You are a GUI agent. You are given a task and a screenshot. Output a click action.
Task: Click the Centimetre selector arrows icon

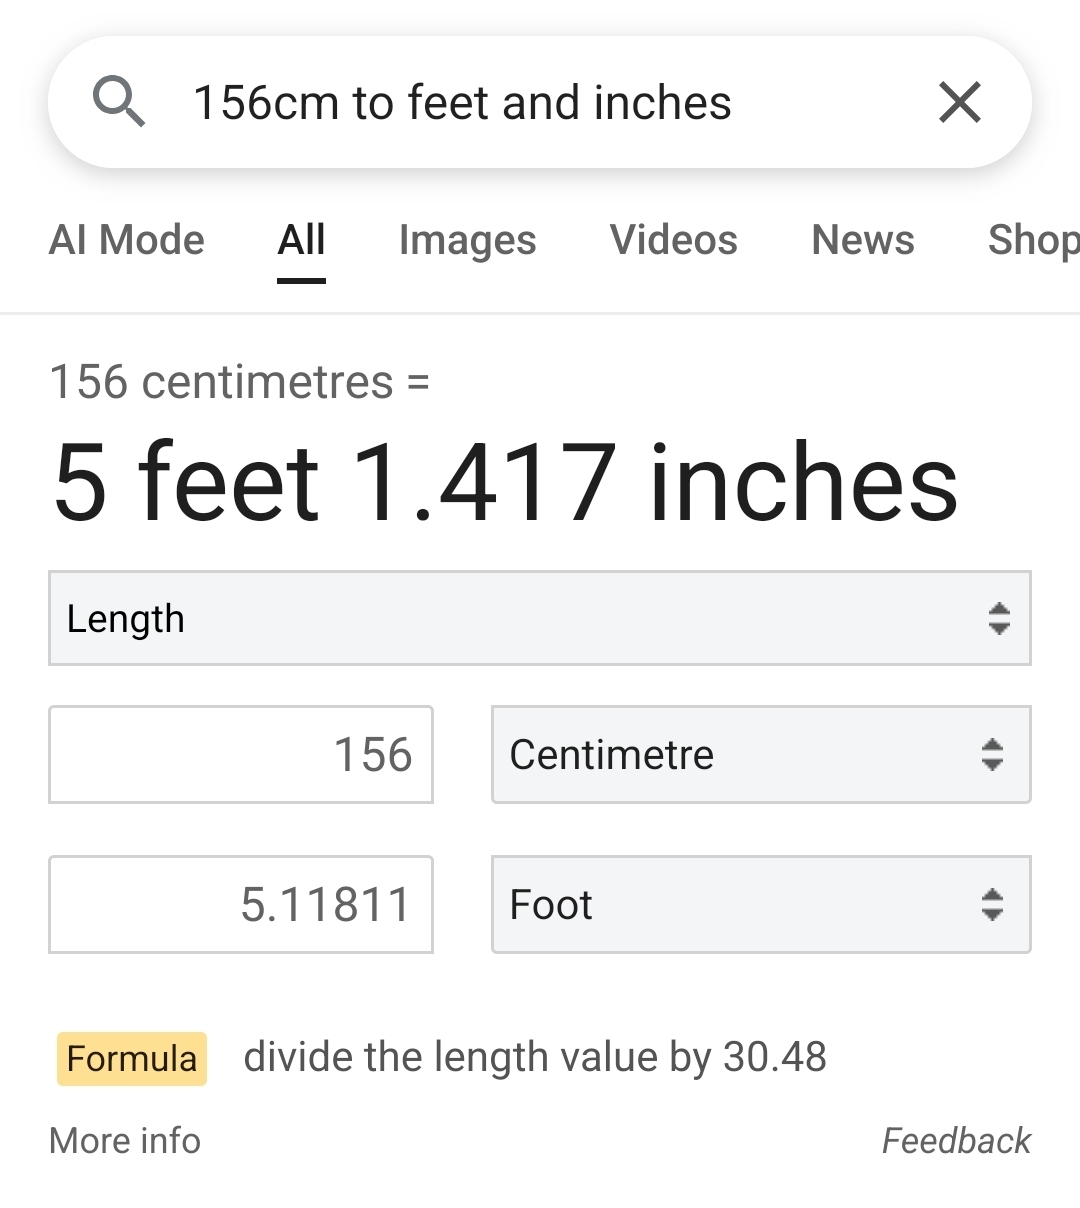tap(992, 754)
